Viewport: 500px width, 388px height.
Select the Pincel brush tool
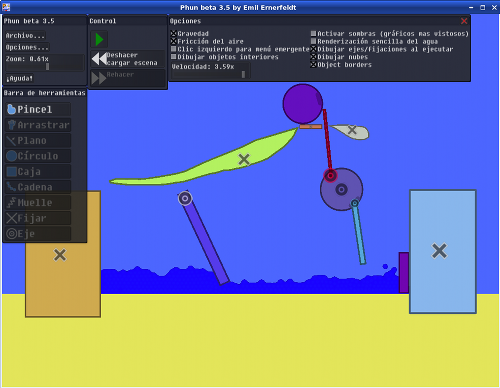(x=38, y=109)
